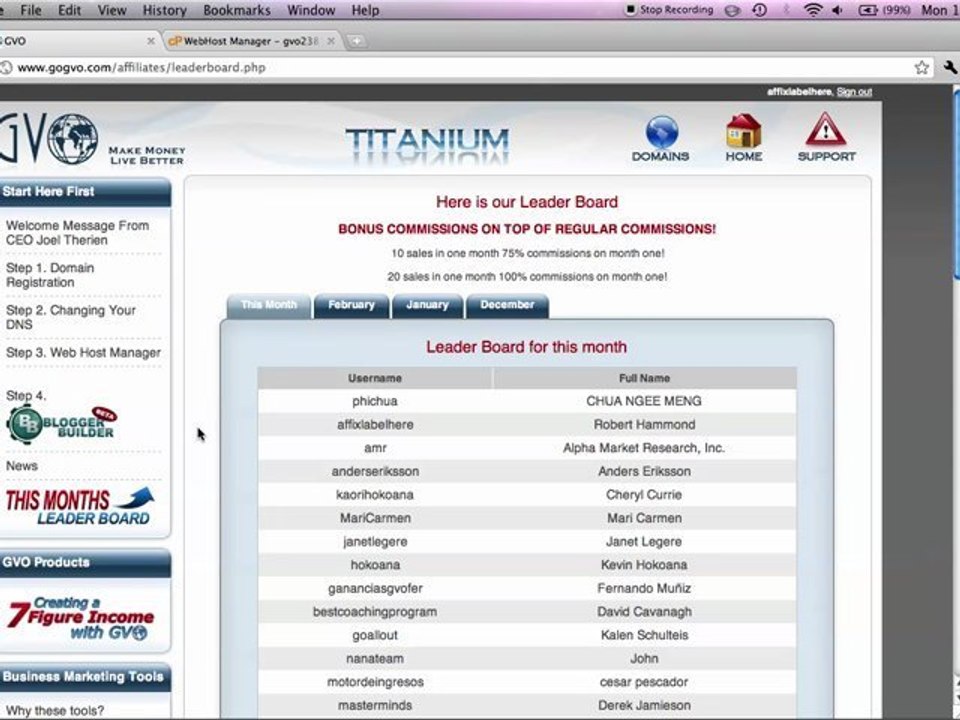Click cesar pescador full name cell

click(644, 682)
